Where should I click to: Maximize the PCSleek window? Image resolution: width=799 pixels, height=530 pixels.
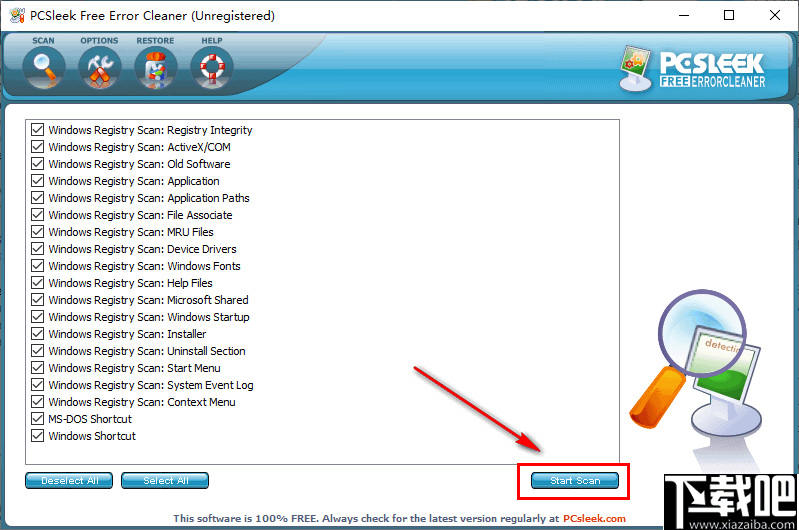729,15
